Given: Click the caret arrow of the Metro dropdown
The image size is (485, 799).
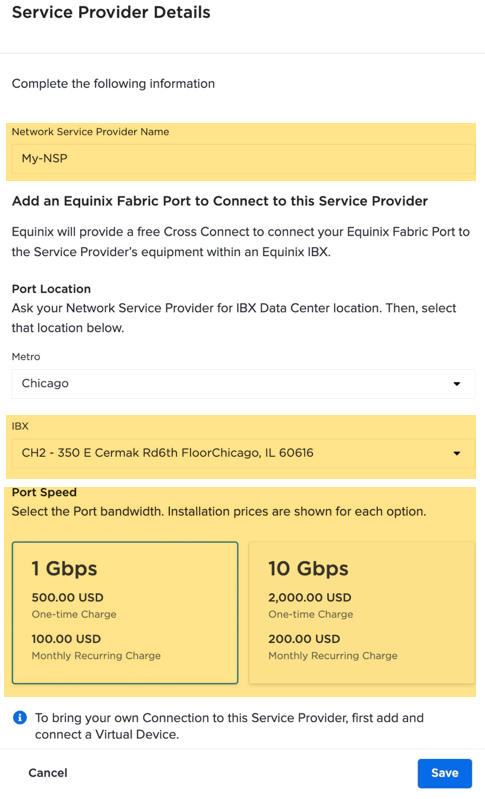Looking at the screenshot, I should pyautogui.click(x=457, y=384).
